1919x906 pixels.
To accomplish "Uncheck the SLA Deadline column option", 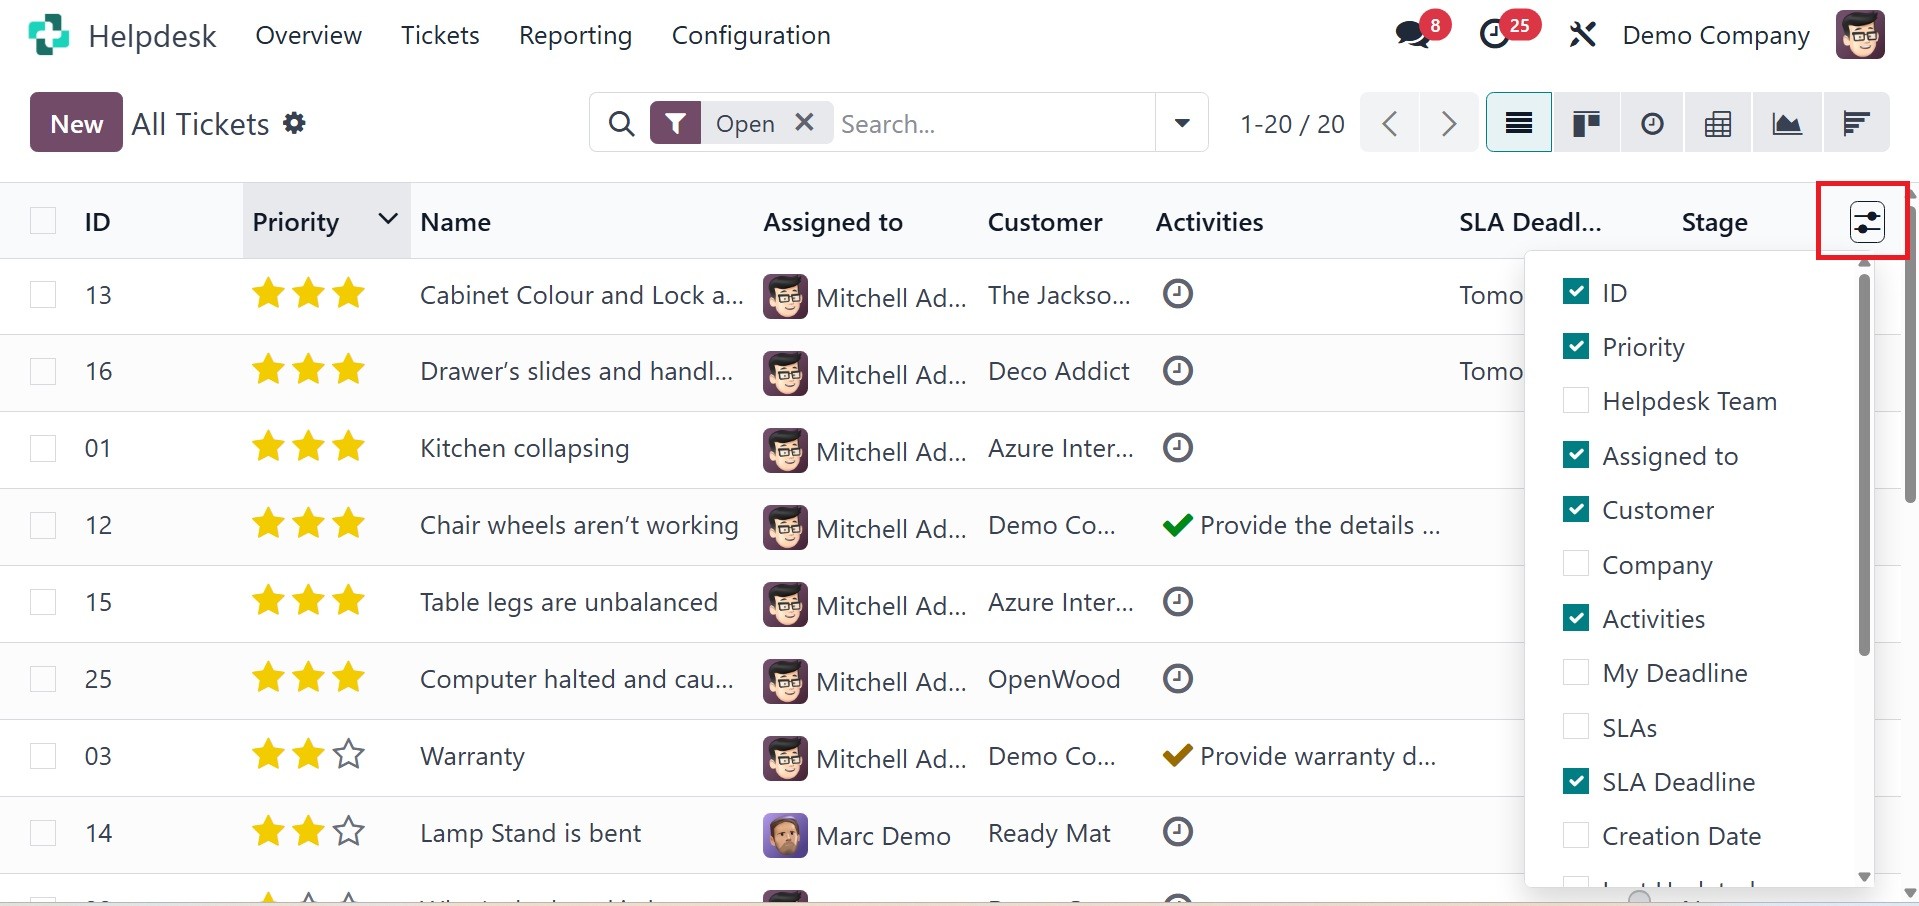I will click(x=1576, y=782).
